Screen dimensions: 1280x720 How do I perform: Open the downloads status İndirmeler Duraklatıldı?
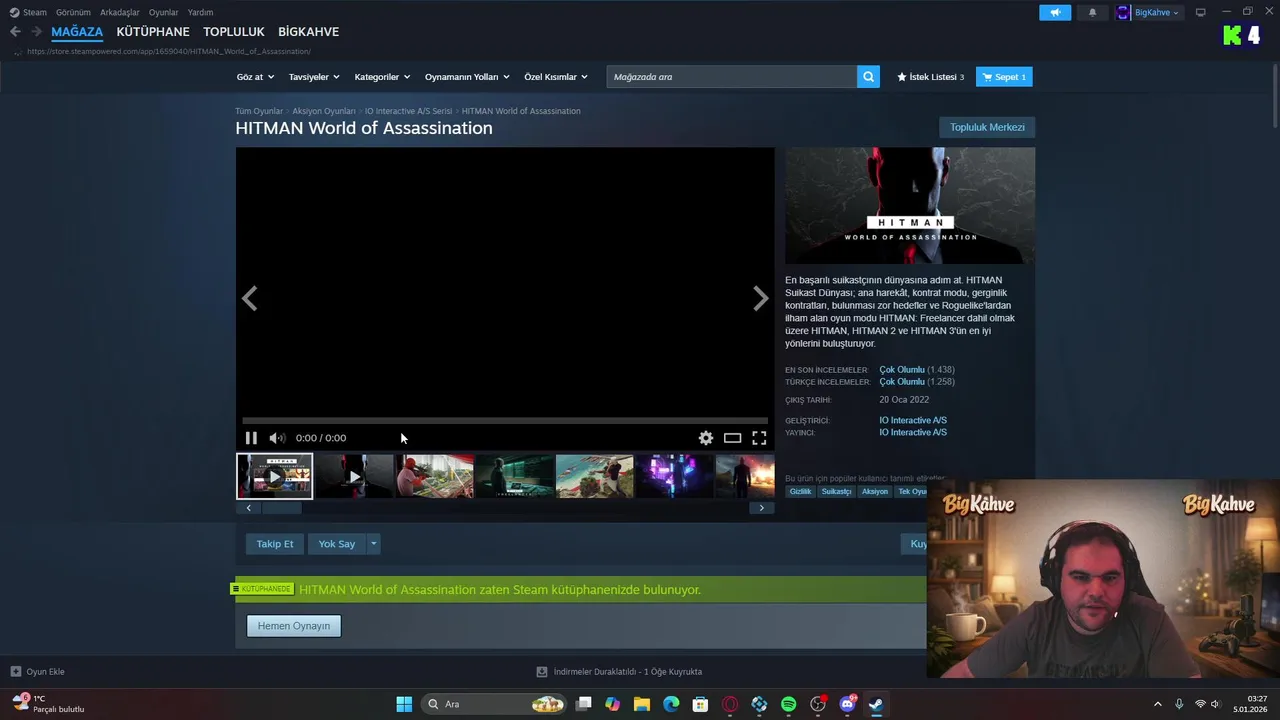(619, 672)
